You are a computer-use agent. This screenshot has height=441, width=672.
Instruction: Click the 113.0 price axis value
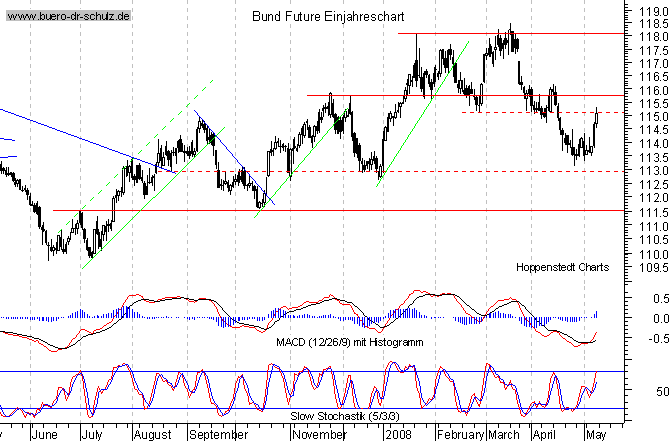[653, 171]
